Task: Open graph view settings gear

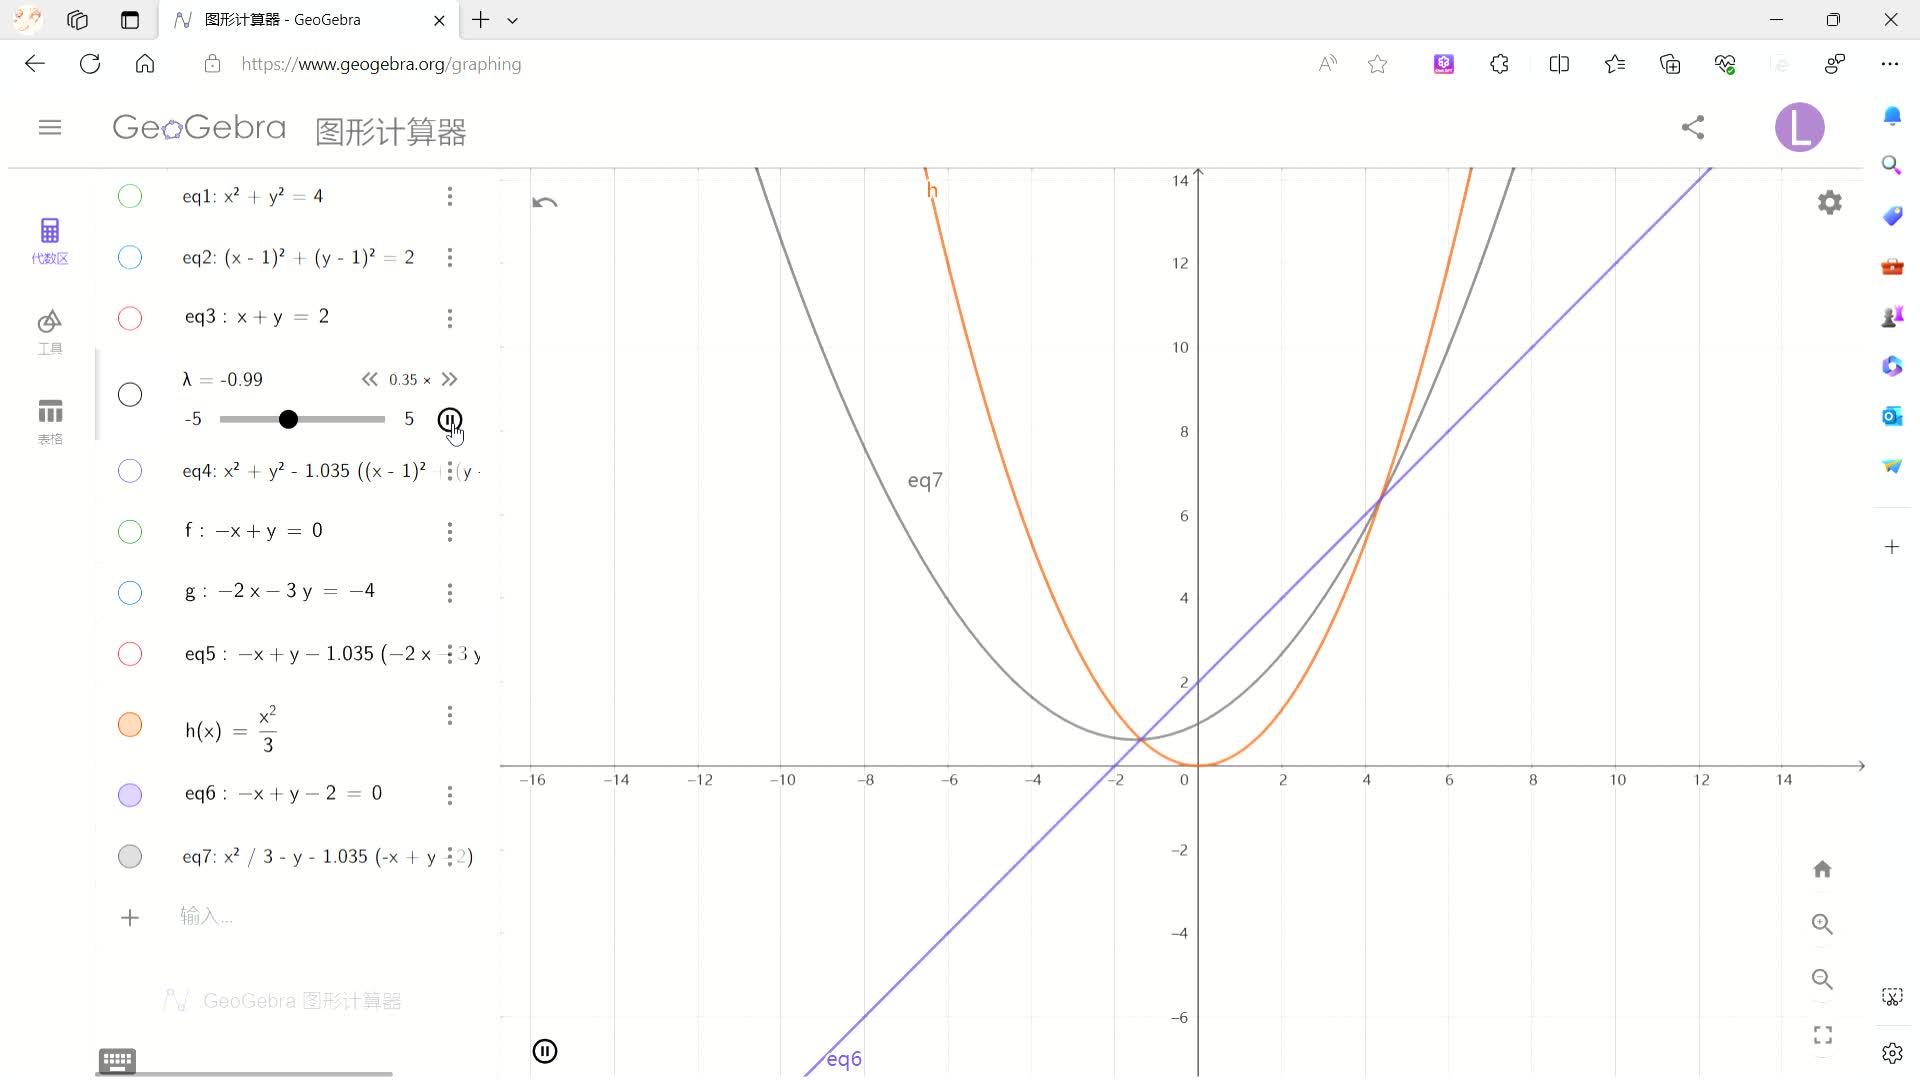Action: (x=1829, y=203)
